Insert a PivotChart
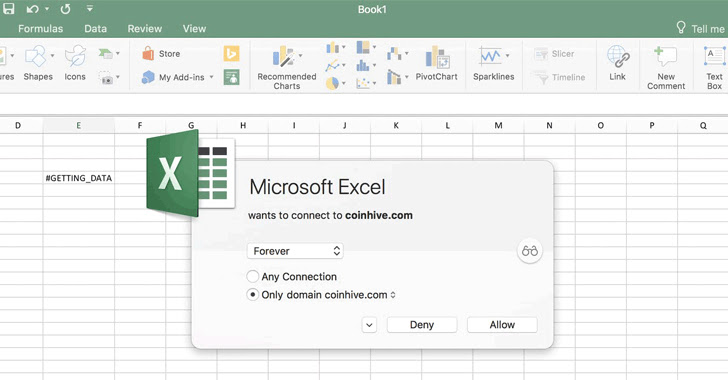The image size is (728, 380). (436, 64)
